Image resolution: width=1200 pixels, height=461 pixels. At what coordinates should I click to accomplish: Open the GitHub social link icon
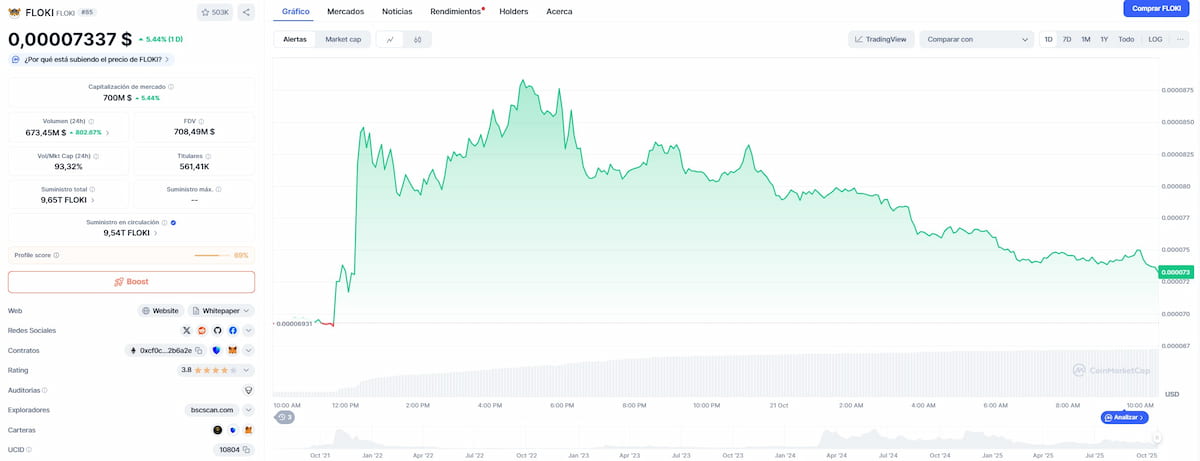(217, 330)
